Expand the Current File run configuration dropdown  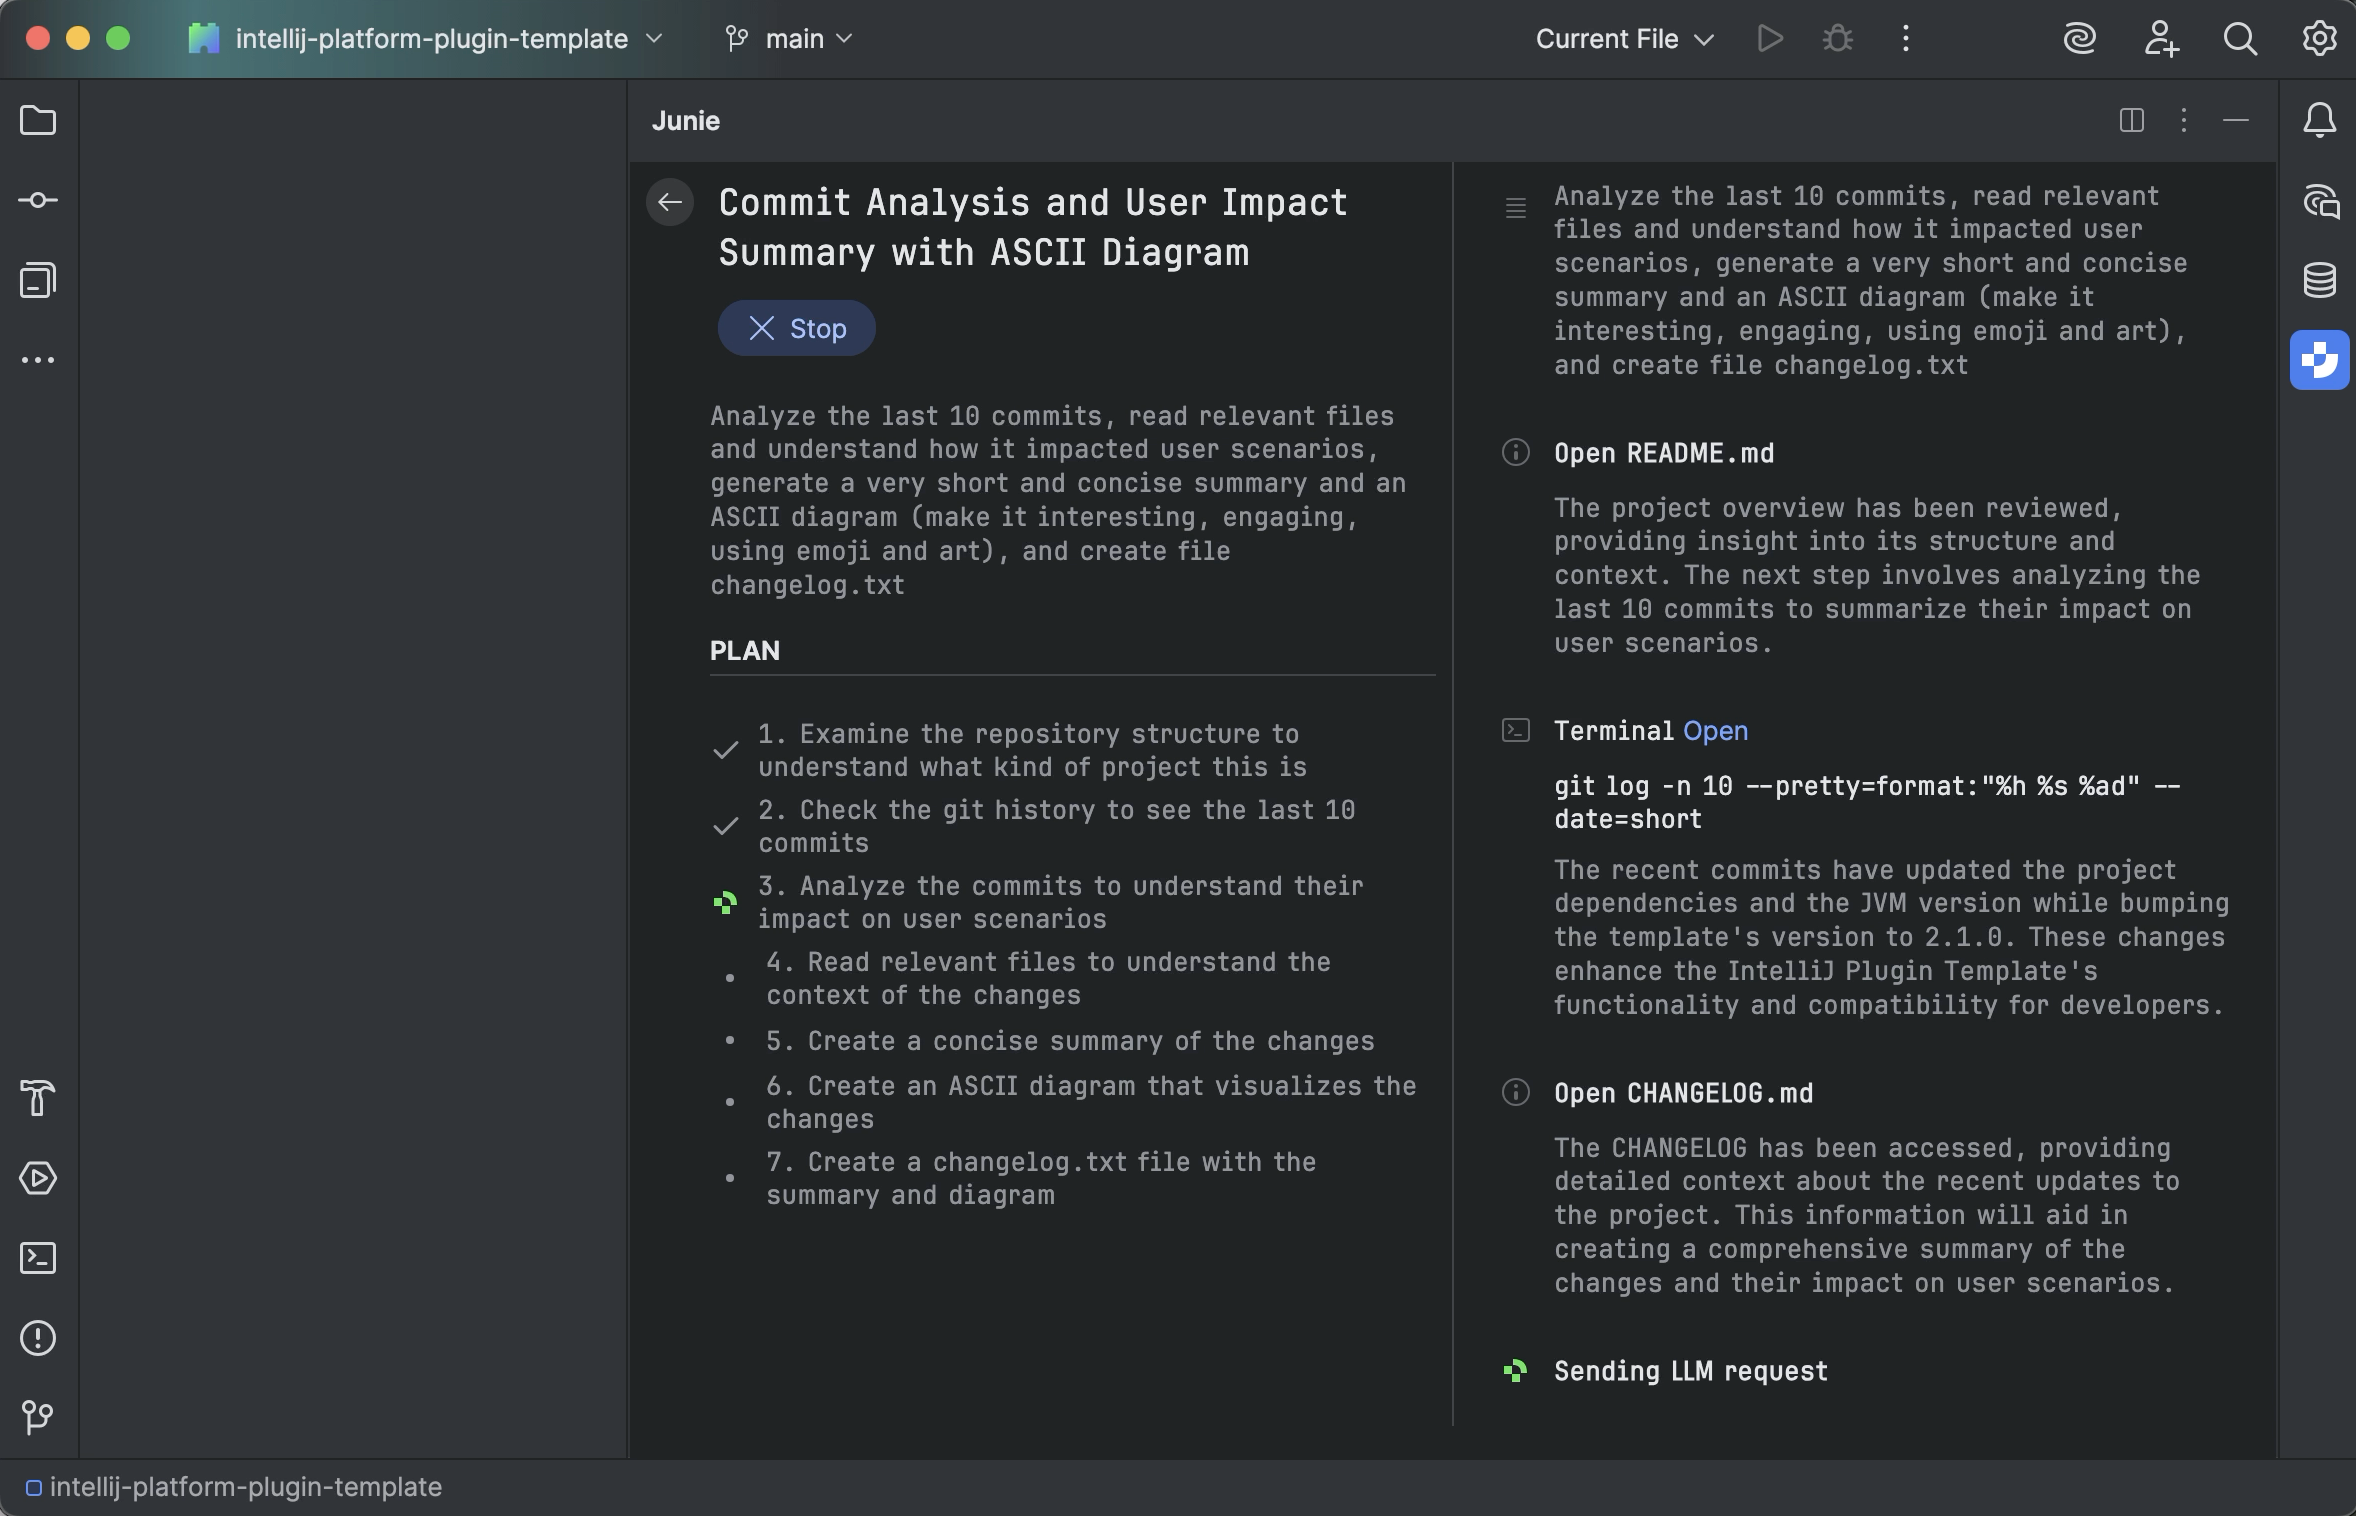tap(1704, 39)
